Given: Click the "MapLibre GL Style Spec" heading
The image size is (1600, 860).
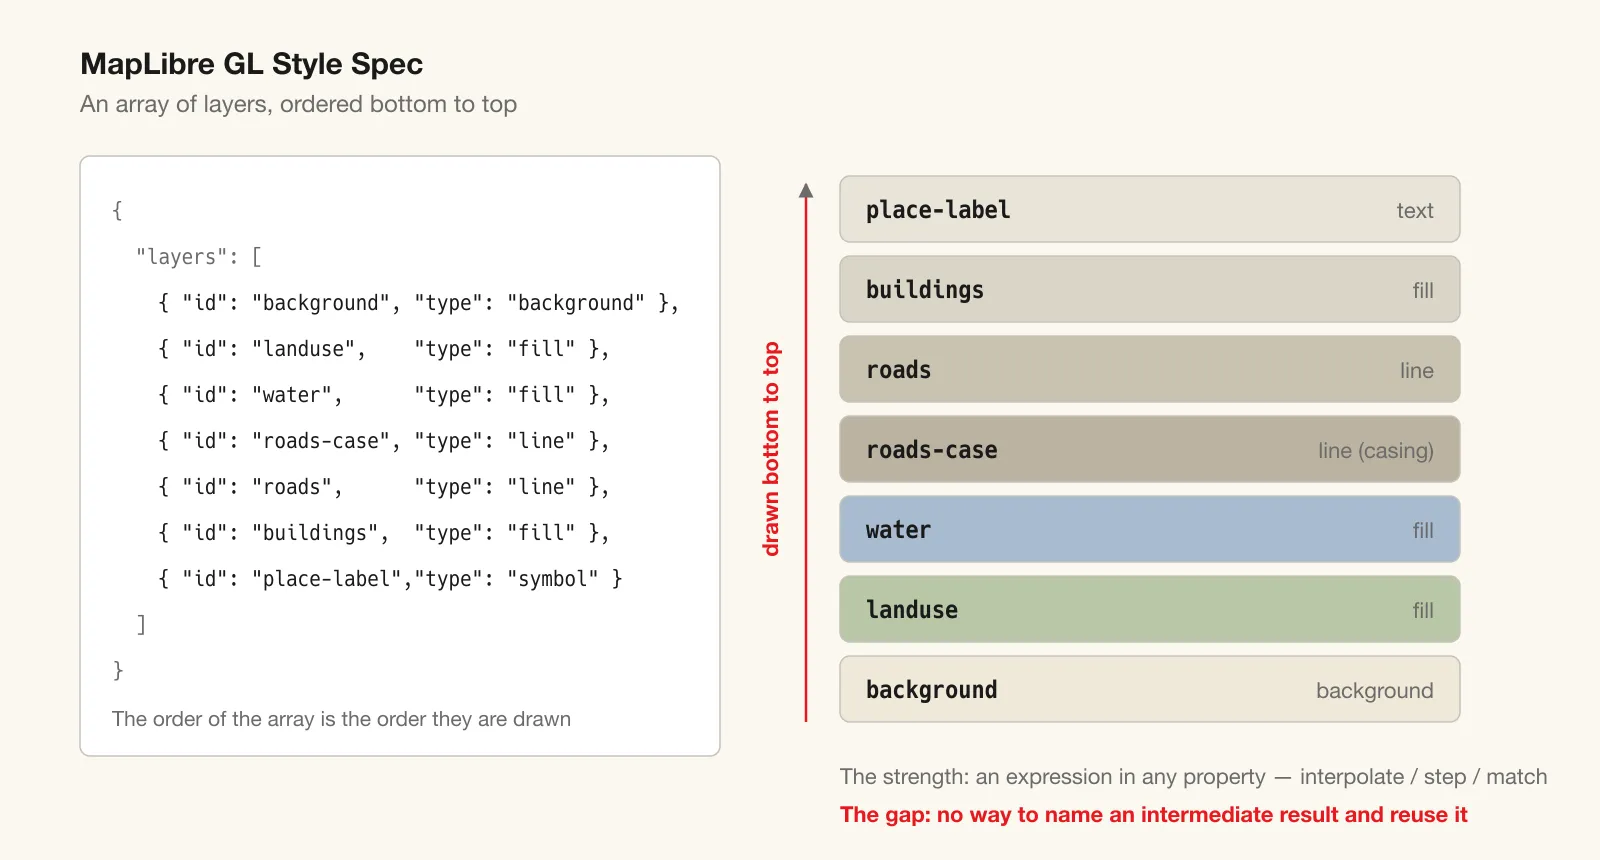Looking at the screenshot, I should [251, 64].
